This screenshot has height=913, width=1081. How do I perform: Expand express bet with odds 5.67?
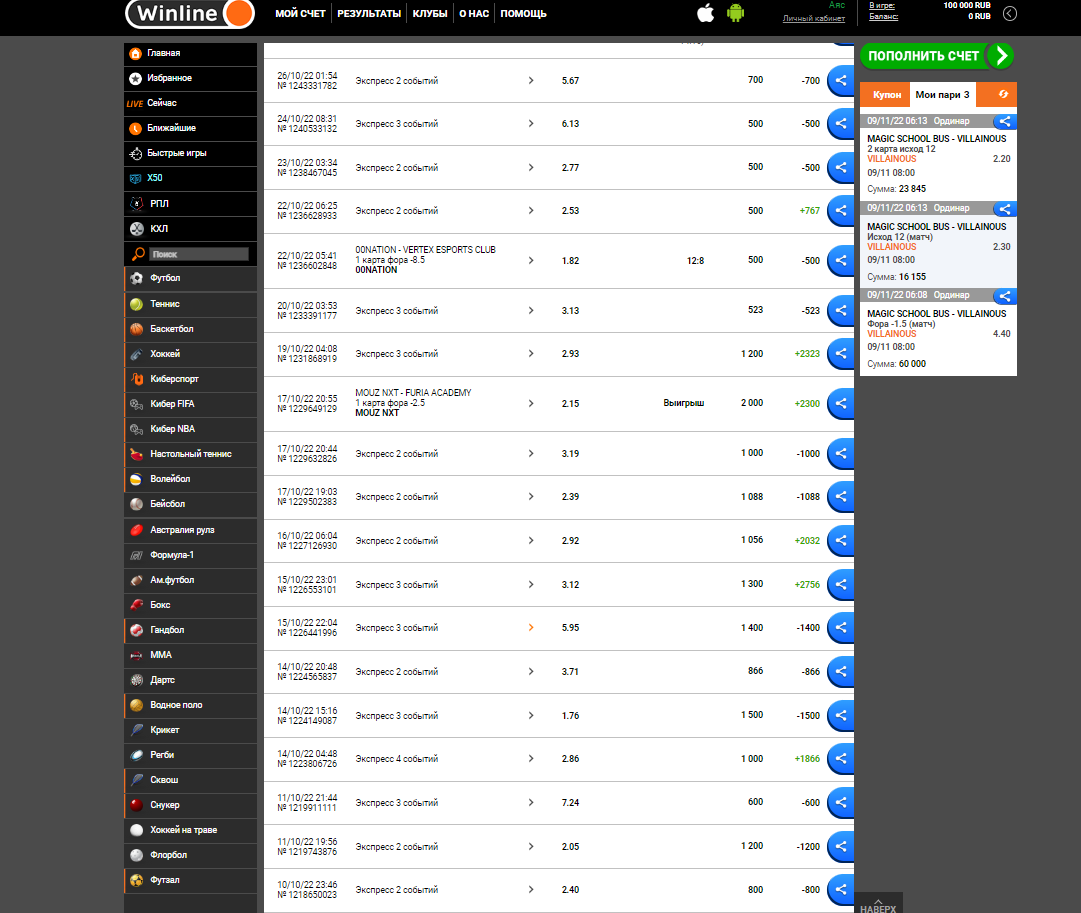pyautogui.click(x=531, y=81)
